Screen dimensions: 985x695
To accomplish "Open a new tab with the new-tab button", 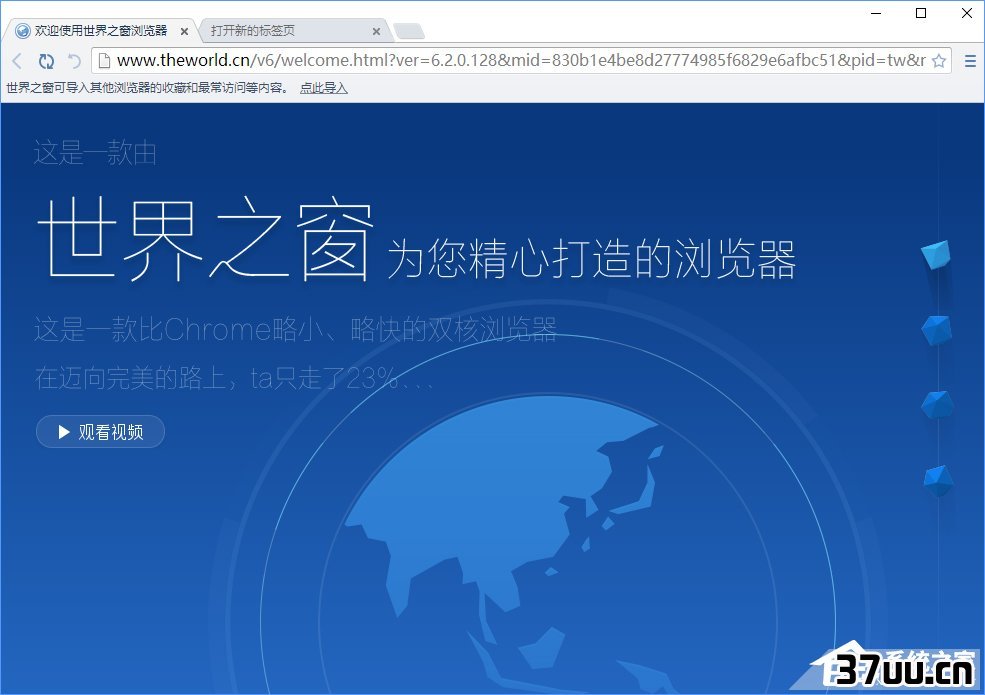I will pos(408,31).
